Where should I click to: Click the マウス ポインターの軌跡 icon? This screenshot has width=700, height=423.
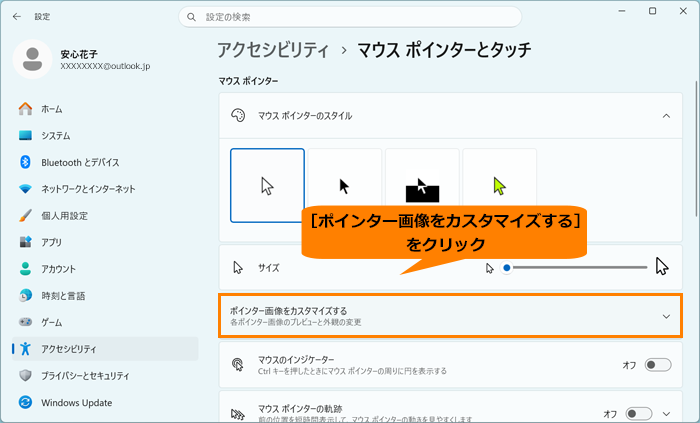(238, 415)
